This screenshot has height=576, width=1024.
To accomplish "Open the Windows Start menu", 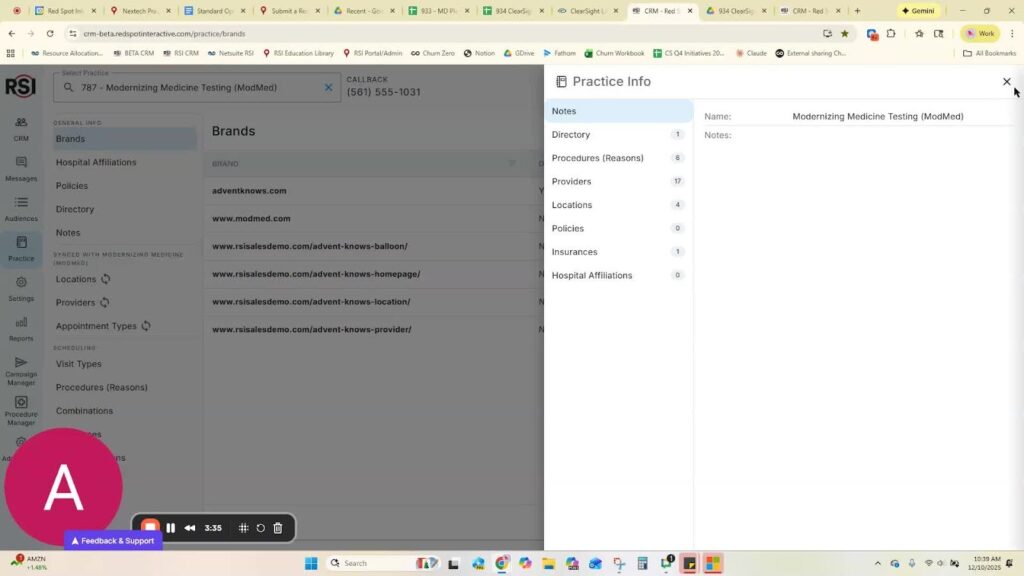I will [x=310, y=563].
